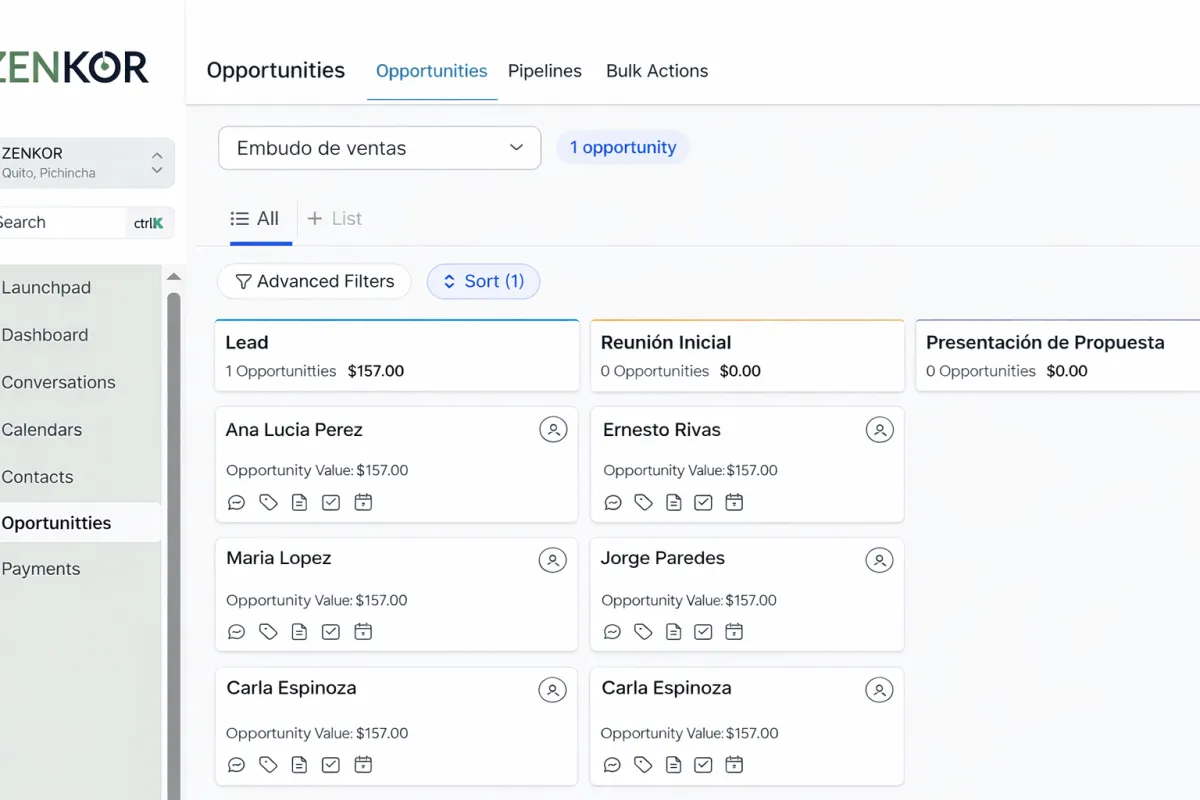Click the tag icon on Carla Espinoza card in Lead
The height and width of the screenshot is (800, 1200).
click(268, 765)
